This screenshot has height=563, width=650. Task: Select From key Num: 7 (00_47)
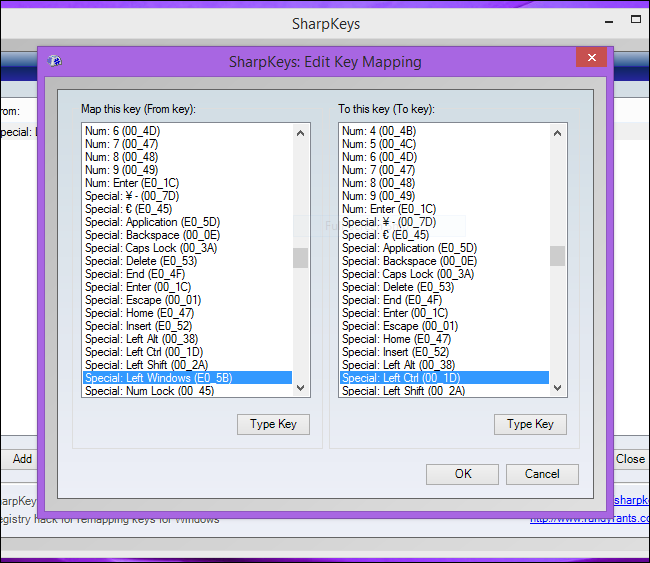pyautogui.click(x=187, y=144)
